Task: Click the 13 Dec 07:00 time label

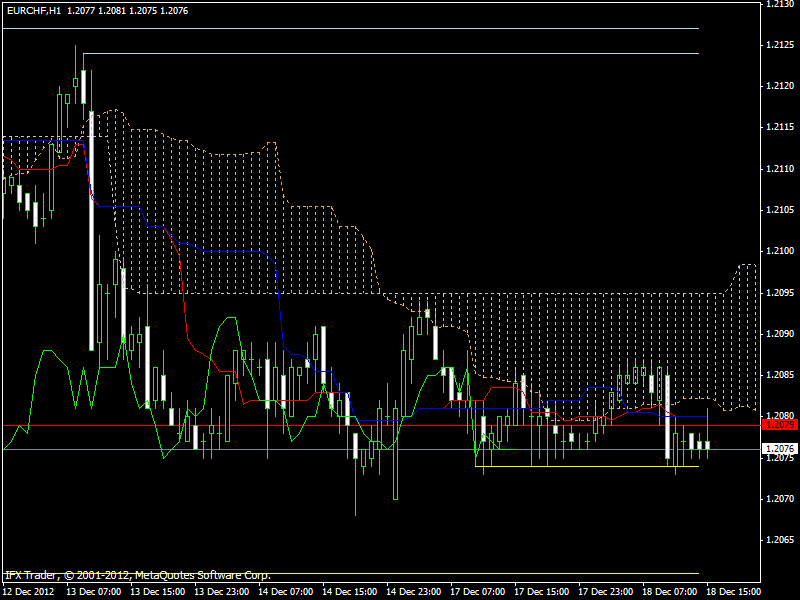Action: pyautogui.click(x=94, y=592)
